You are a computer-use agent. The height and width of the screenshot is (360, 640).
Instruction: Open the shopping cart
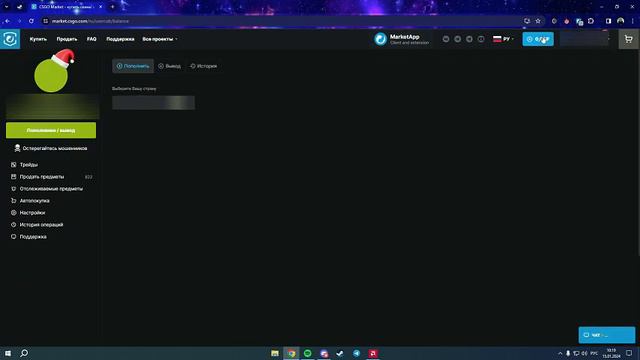tap(629, 39)
